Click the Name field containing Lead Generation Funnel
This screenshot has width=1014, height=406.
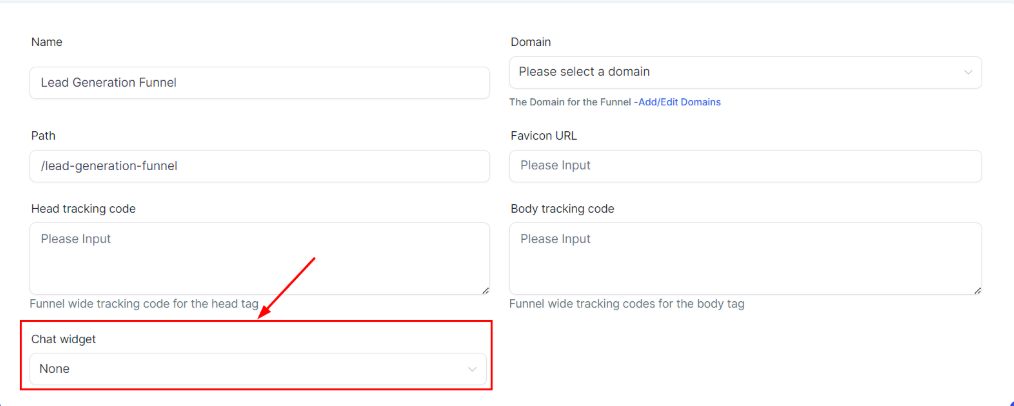(x=259, y=83)
